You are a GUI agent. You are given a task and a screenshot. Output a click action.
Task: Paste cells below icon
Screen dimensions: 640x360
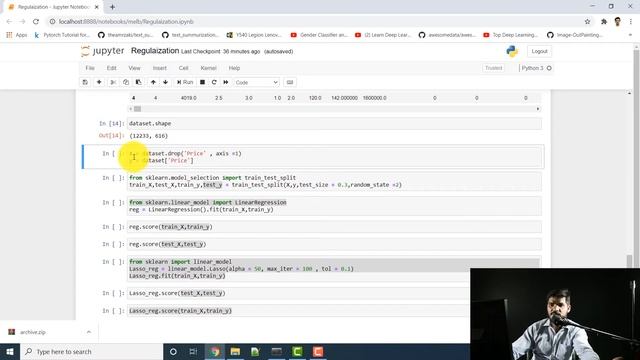138,82
